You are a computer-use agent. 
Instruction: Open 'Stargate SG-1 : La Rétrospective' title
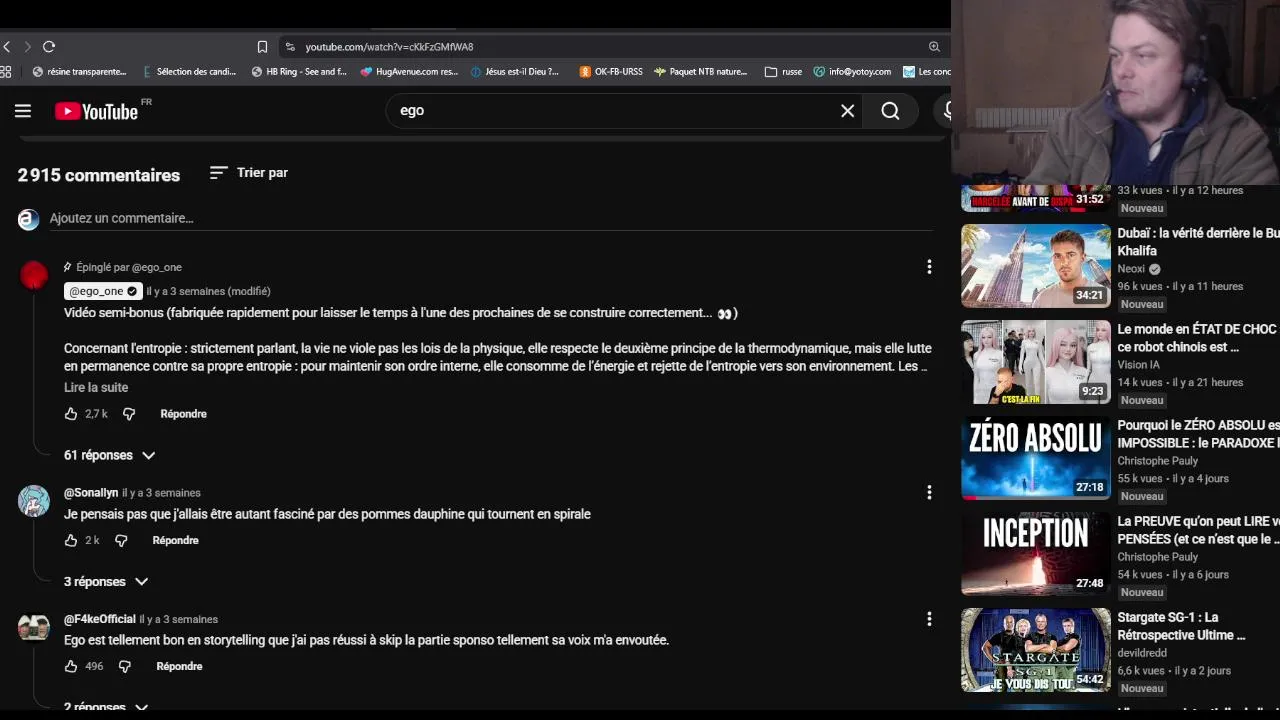pyautogui.click(x=1182, y=626)
